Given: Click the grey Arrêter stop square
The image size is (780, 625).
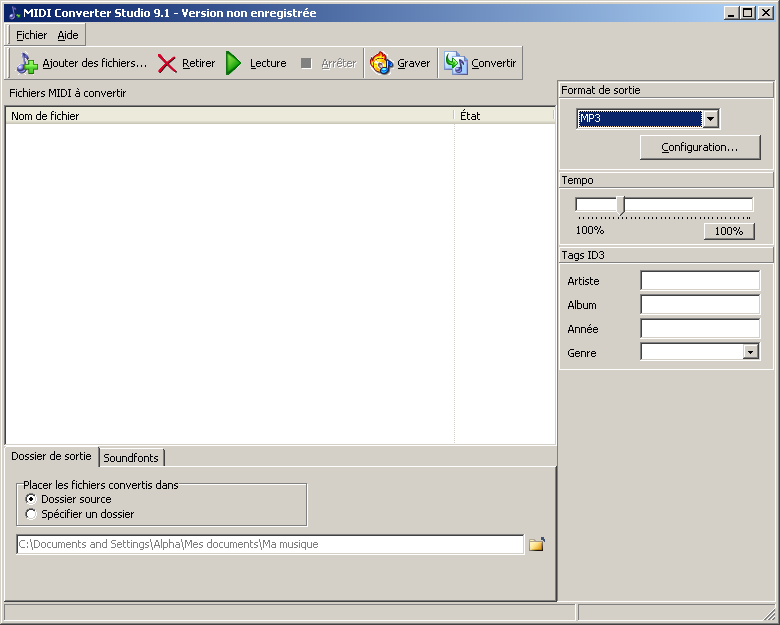Looking at the screenshot, I should (x=306, y=63).
